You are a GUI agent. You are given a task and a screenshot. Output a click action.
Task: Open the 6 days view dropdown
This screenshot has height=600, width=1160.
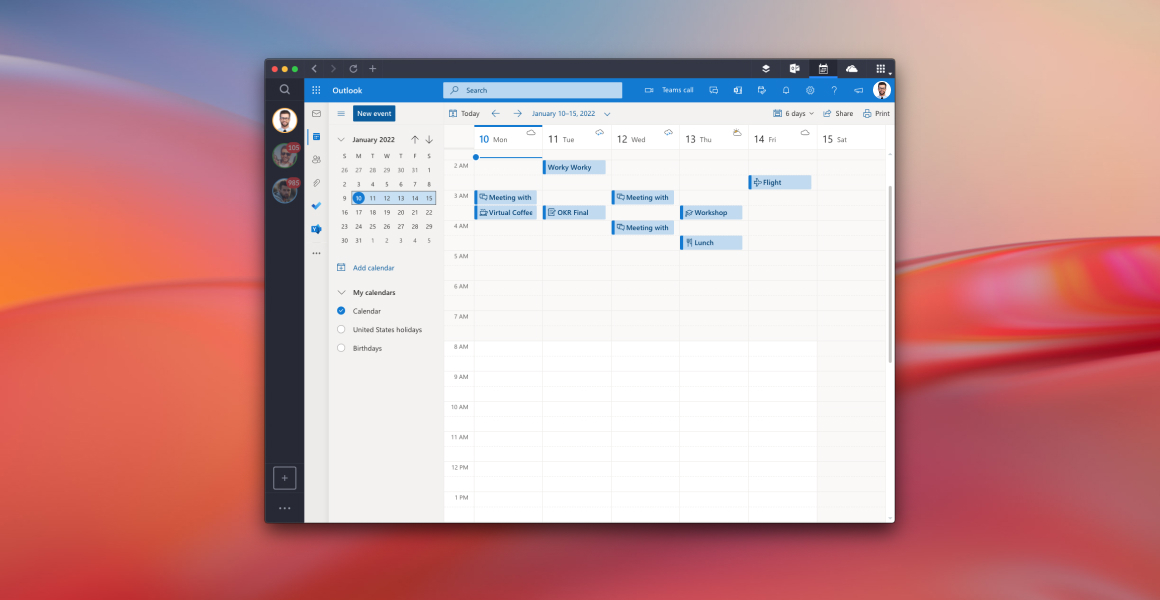tap(794, 114)
